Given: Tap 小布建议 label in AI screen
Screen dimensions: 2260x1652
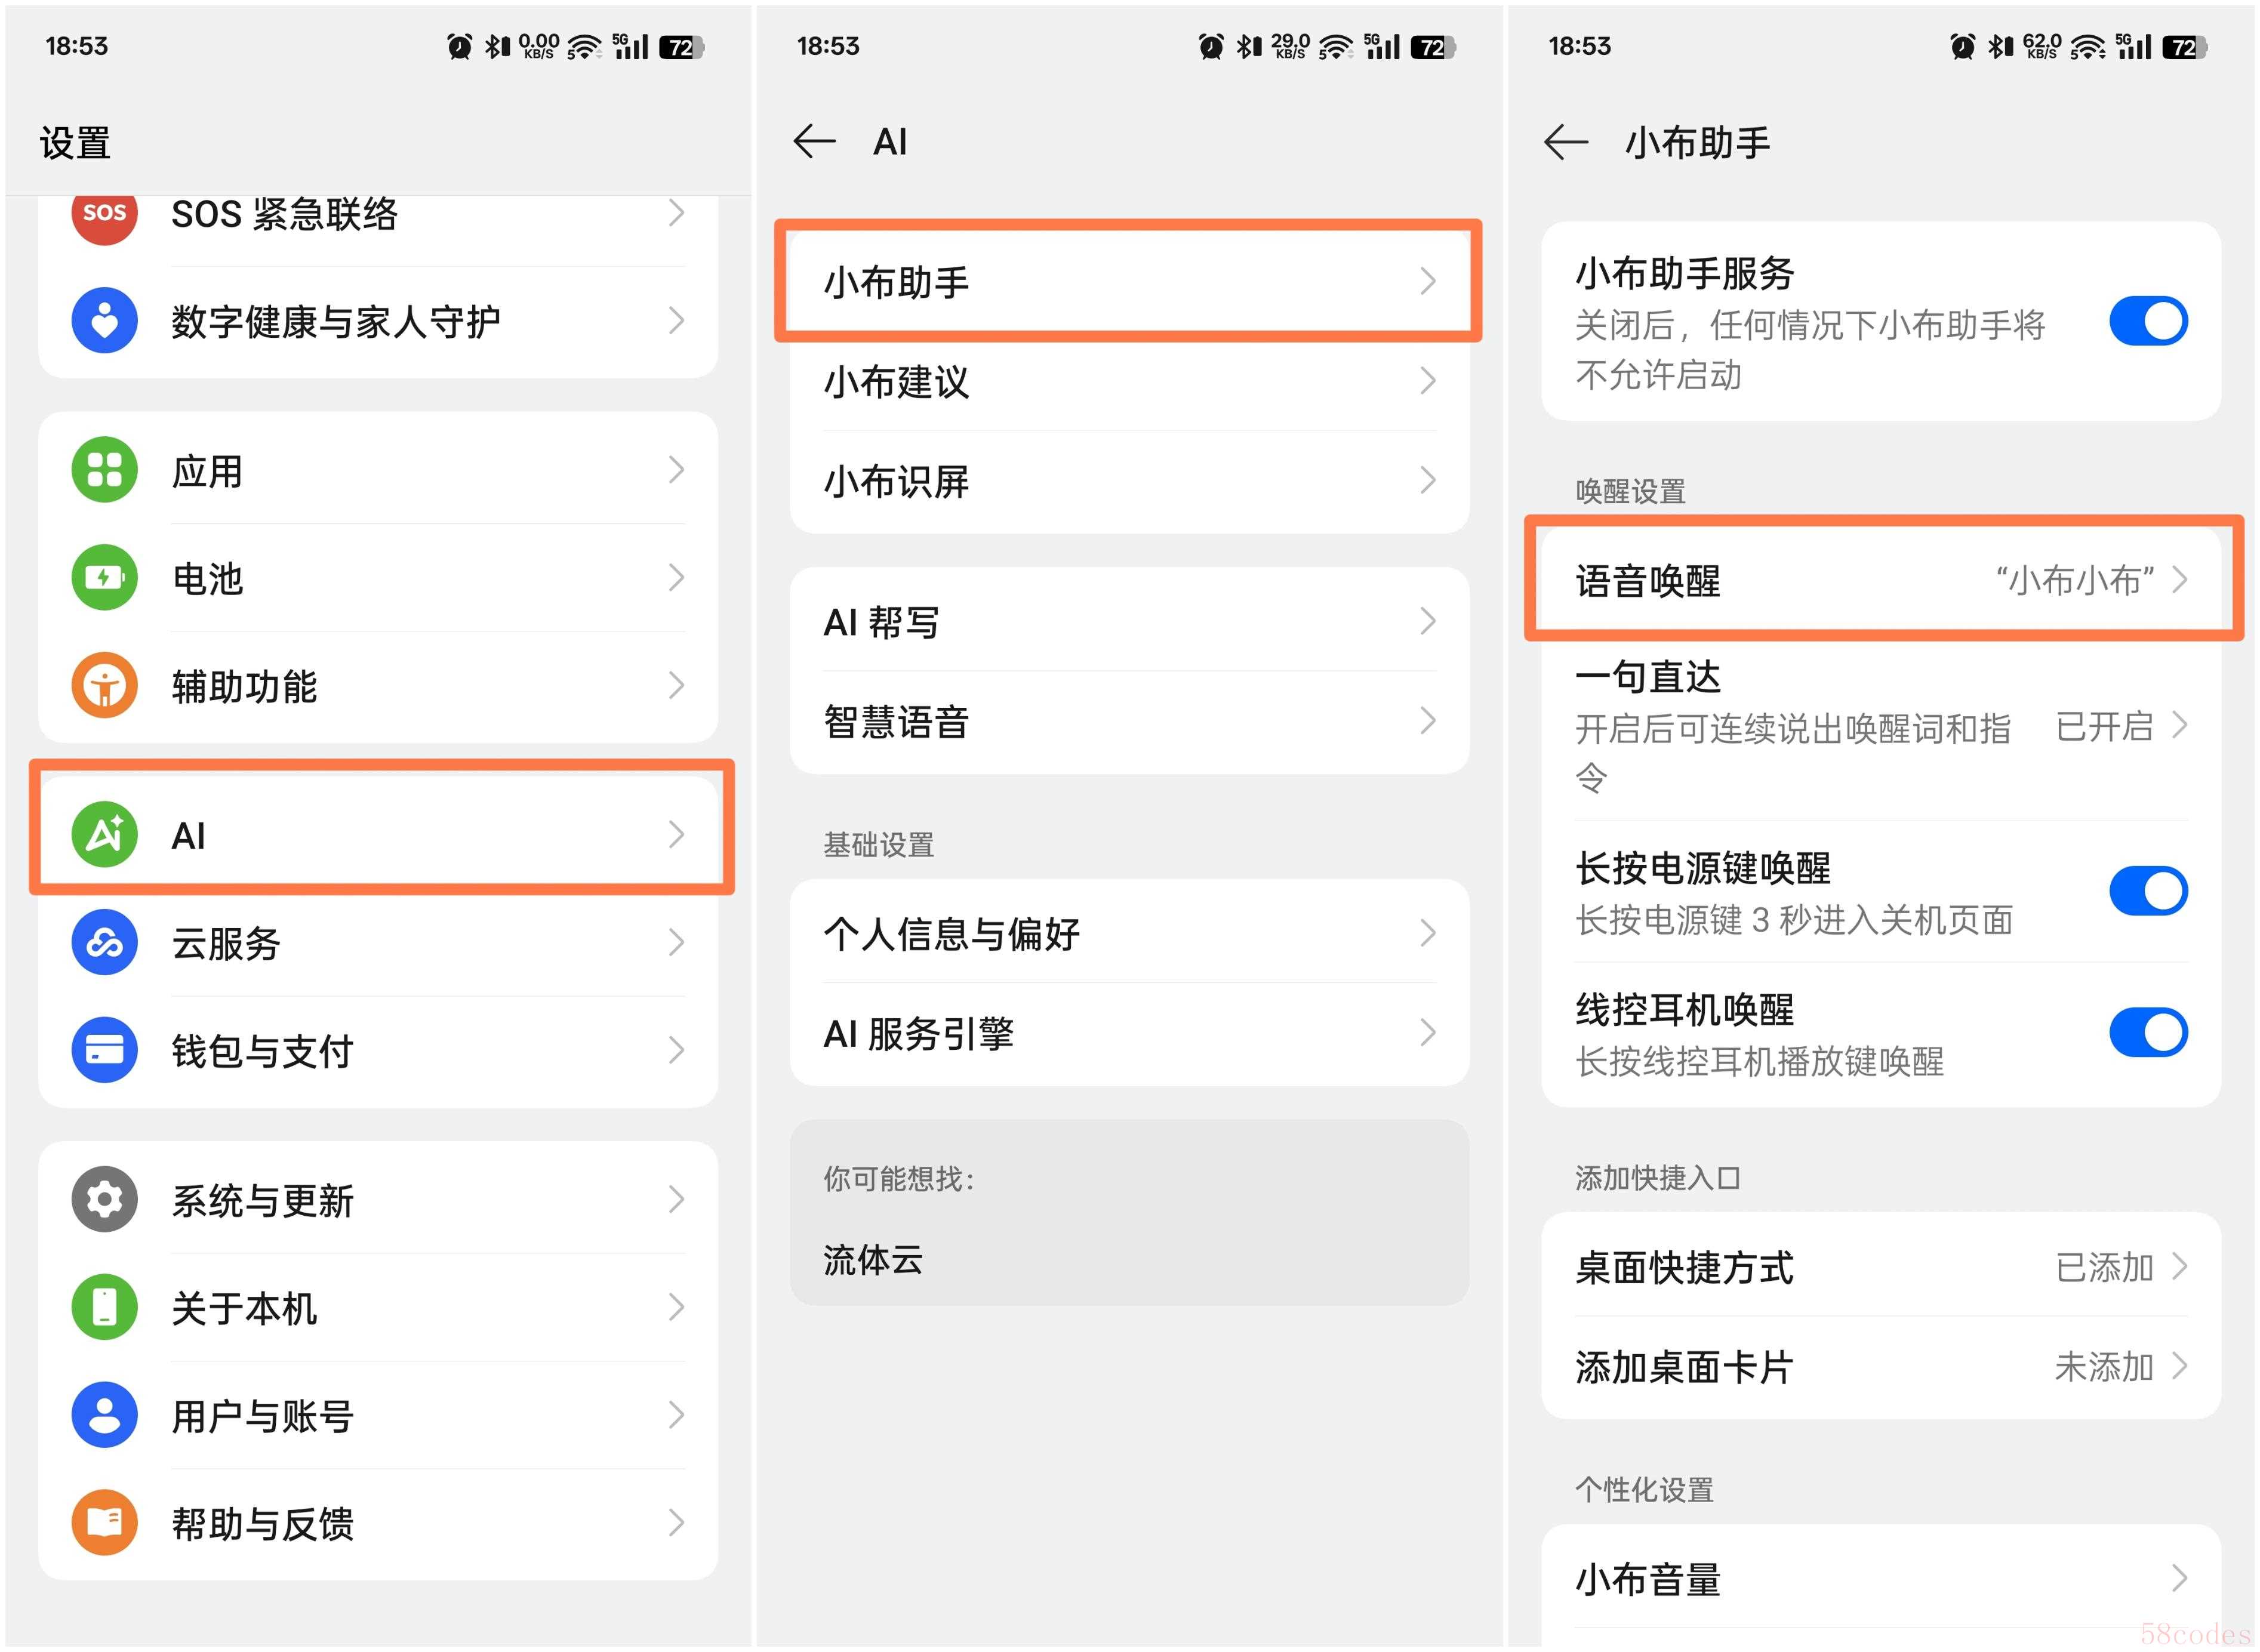Looking at the screenshot, I should [x=896, y=382].
